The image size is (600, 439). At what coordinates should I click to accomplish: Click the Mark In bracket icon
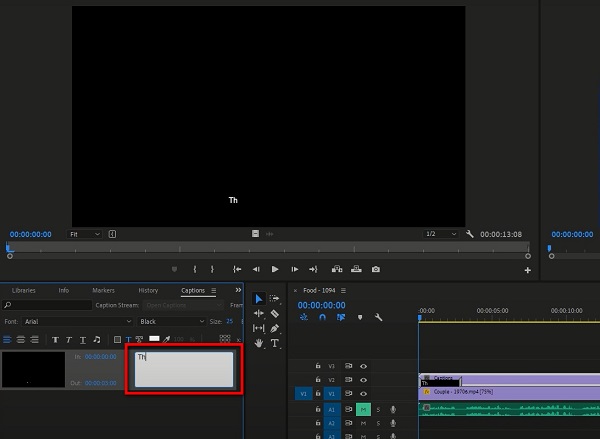click(195, 269)
